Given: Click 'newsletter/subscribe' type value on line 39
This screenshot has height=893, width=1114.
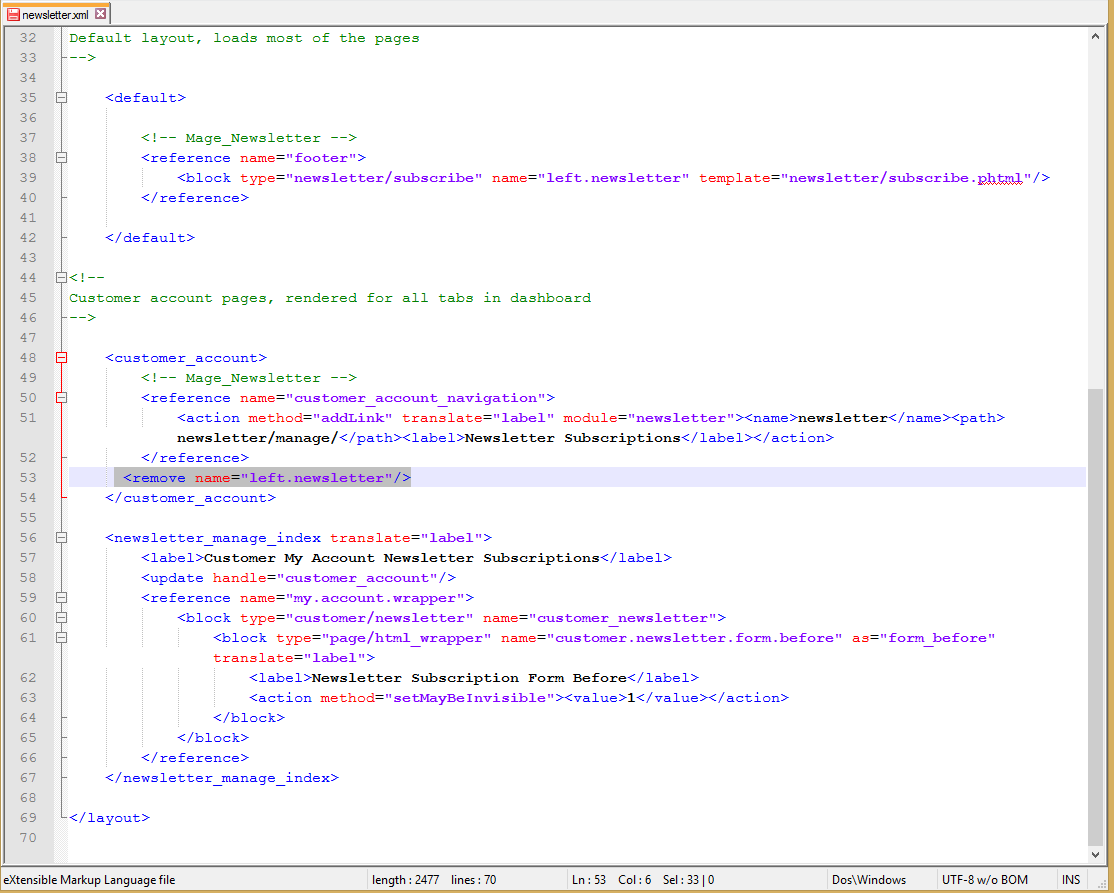Looking at the screenshot, I should (x=384, y=178).
